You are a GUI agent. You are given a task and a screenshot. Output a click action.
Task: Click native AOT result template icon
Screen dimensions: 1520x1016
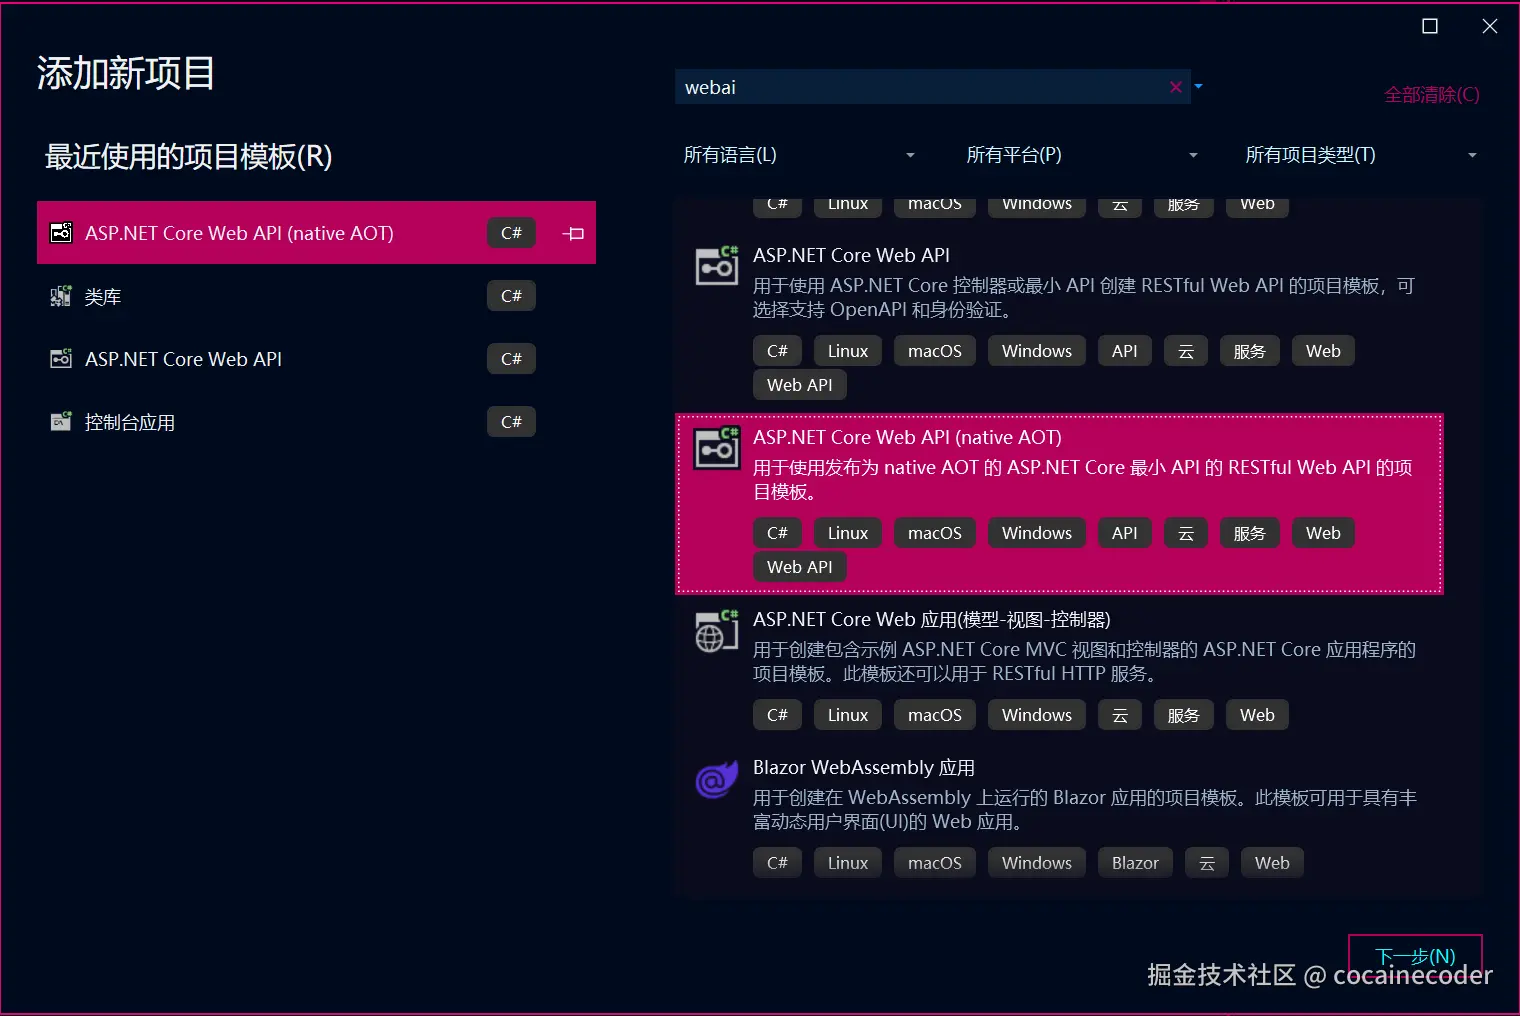[717, 448]
